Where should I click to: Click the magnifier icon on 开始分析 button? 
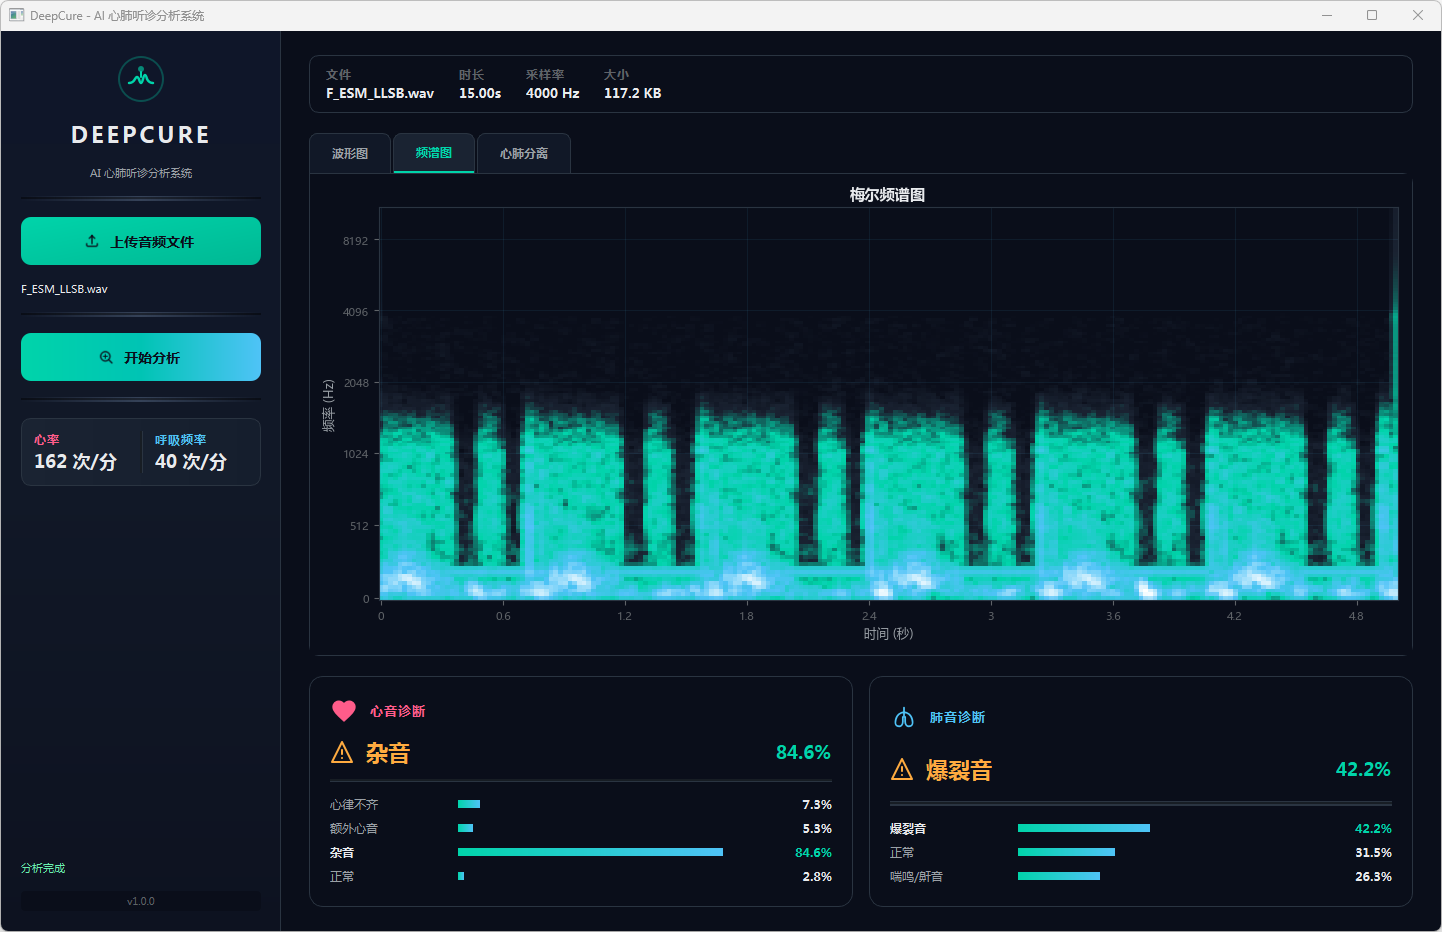pyautogui.click(x=106, y=358)
